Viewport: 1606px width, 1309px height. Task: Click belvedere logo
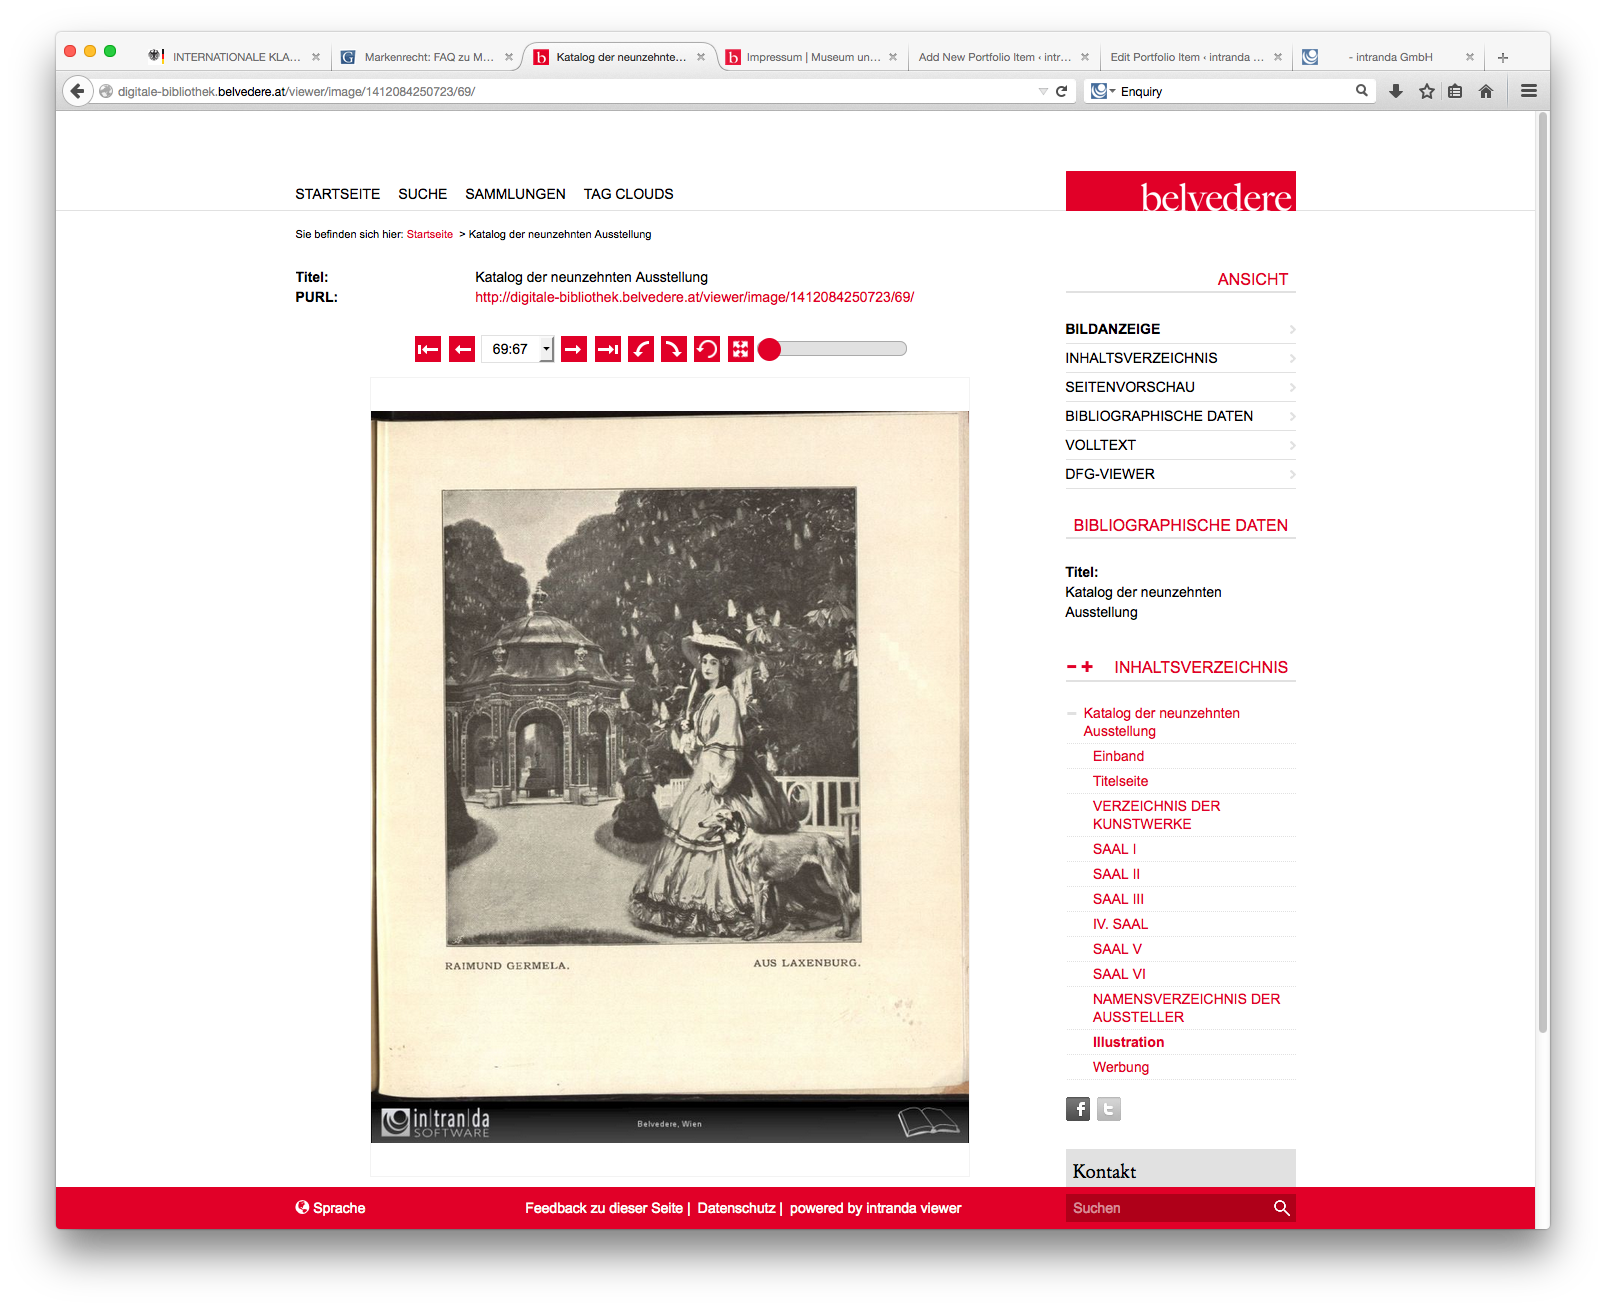(1180, 191)
